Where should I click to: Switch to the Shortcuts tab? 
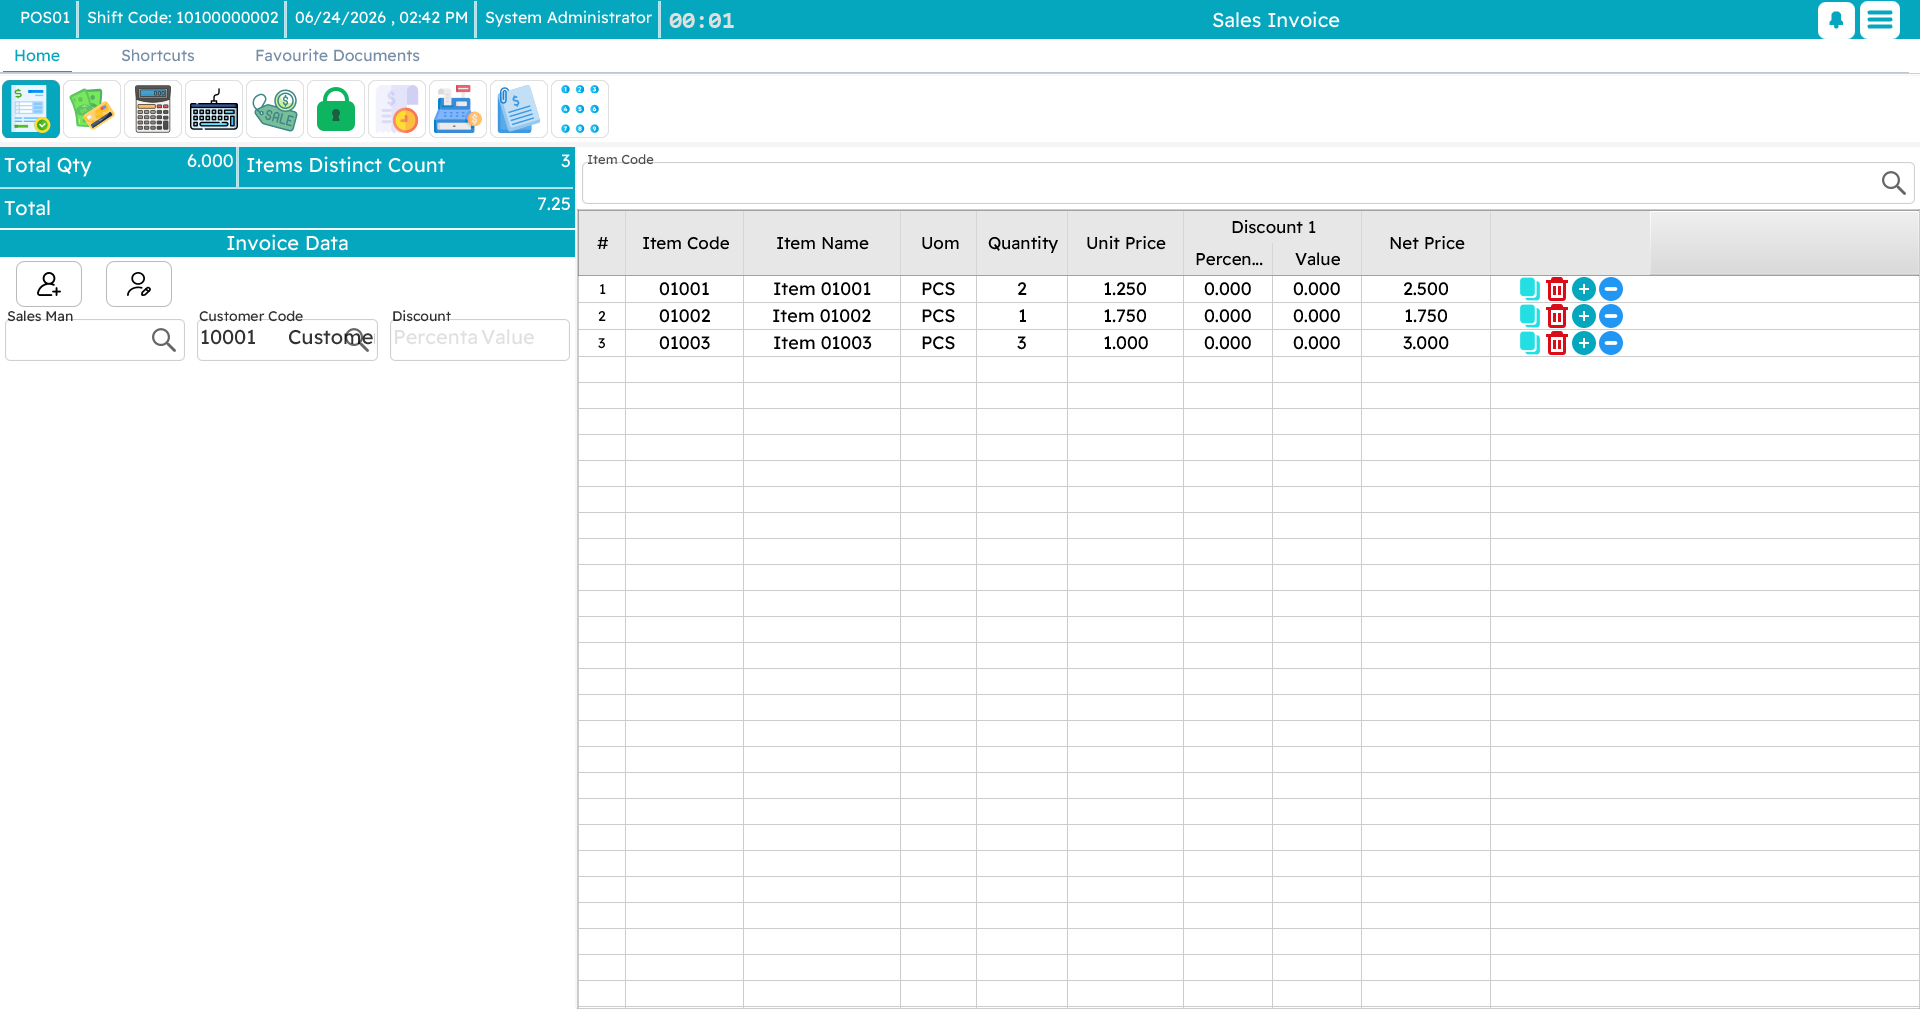pos(158,56)
